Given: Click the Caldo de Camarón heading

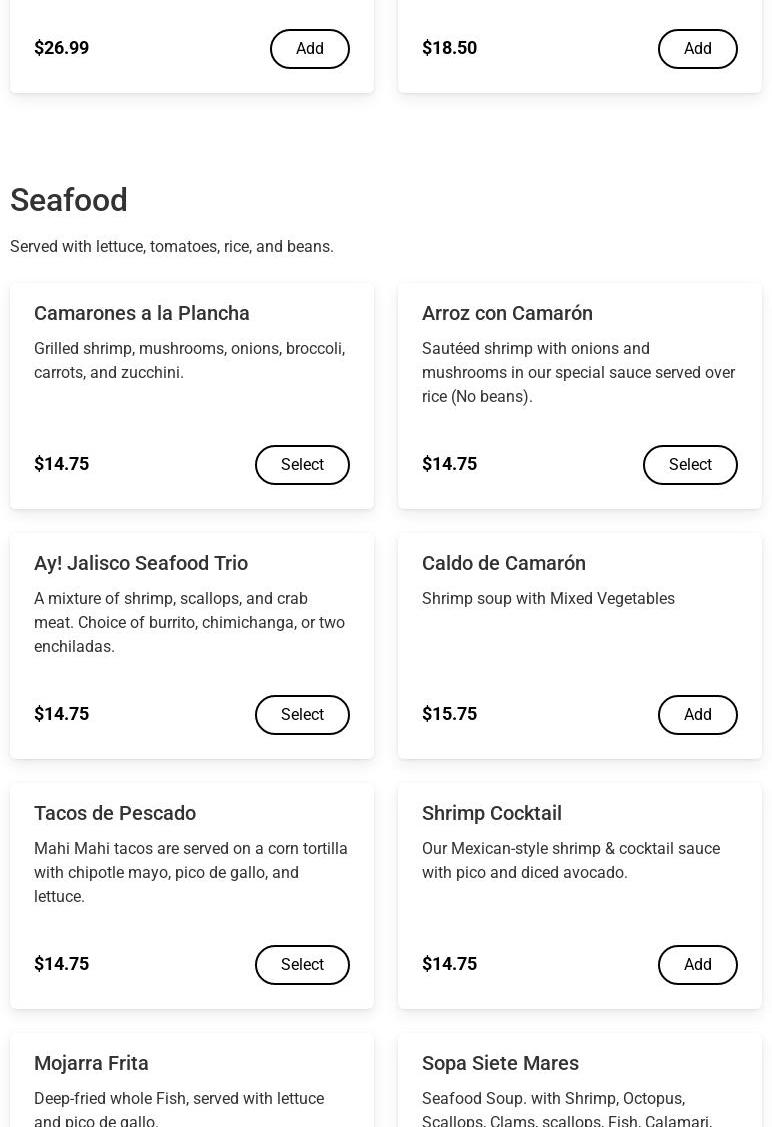Looking at the screenshot, I should point(504,563).
